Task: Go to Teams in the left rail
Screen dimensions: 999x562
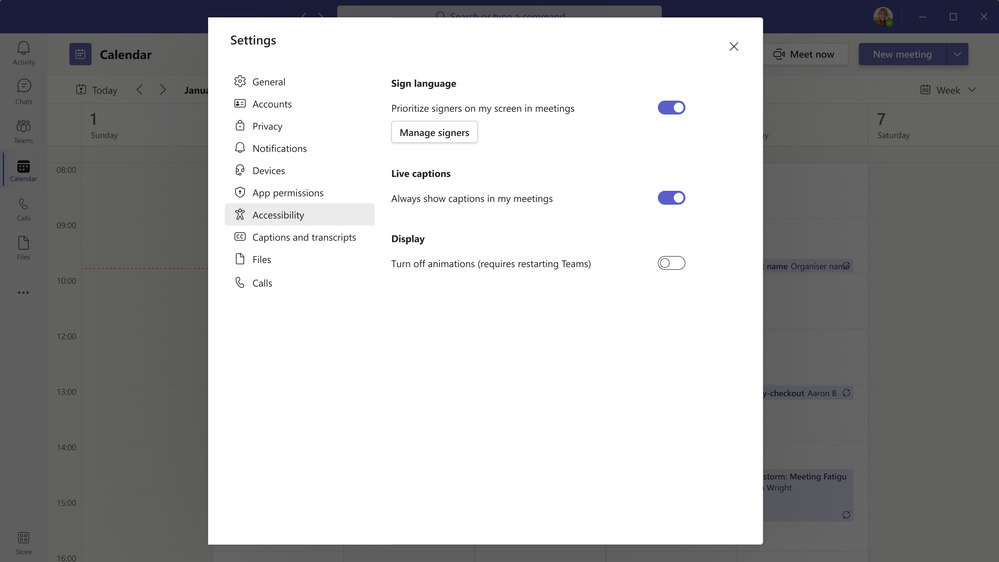Action: coord(24,131)
